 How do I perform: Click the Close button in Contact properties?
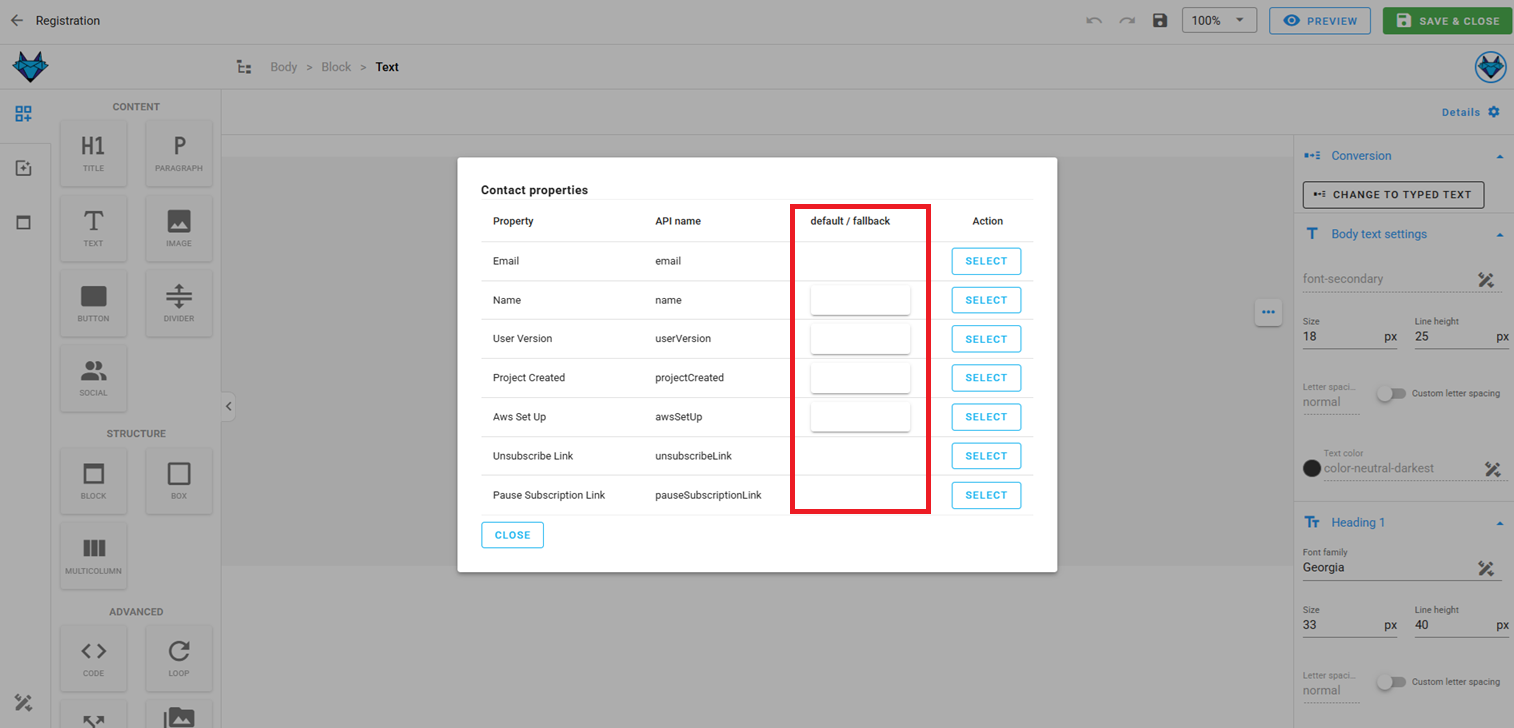click(512, 535)
